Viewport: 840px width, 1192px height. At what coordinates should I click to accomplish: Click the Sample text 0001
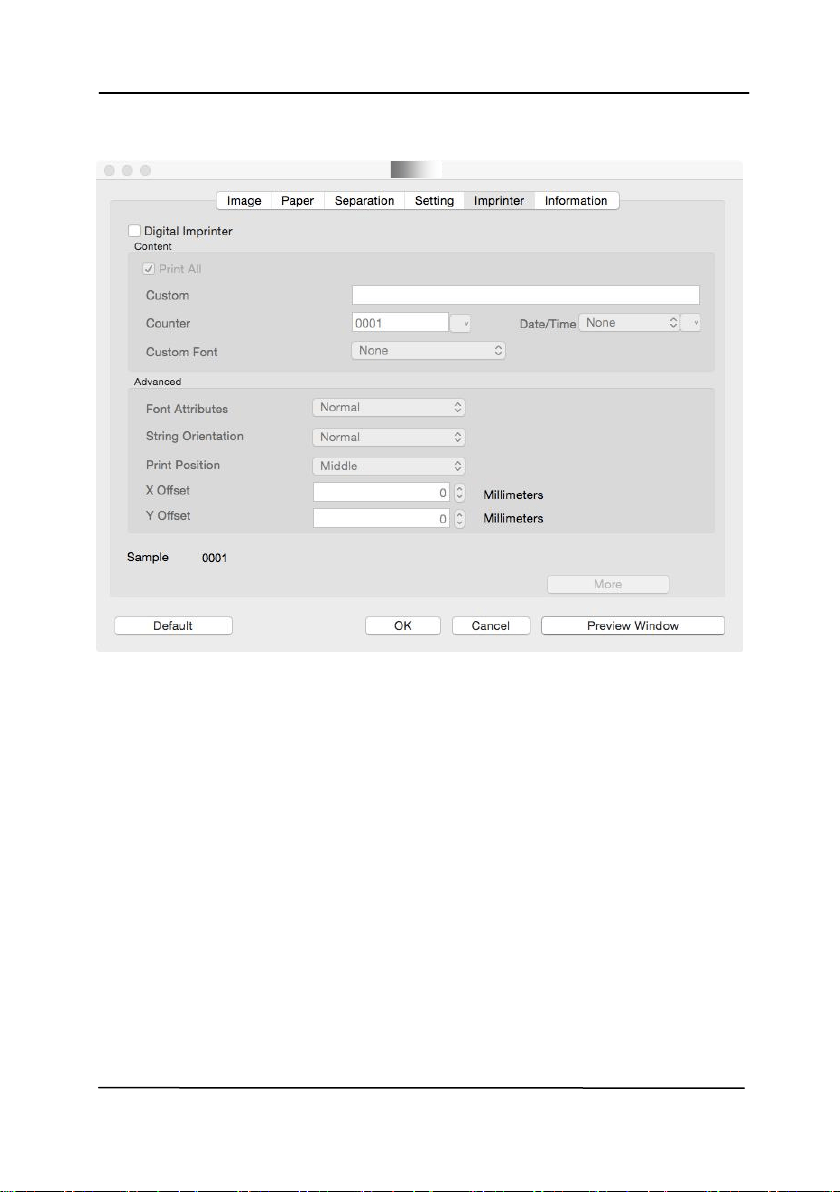click(214, 558)
